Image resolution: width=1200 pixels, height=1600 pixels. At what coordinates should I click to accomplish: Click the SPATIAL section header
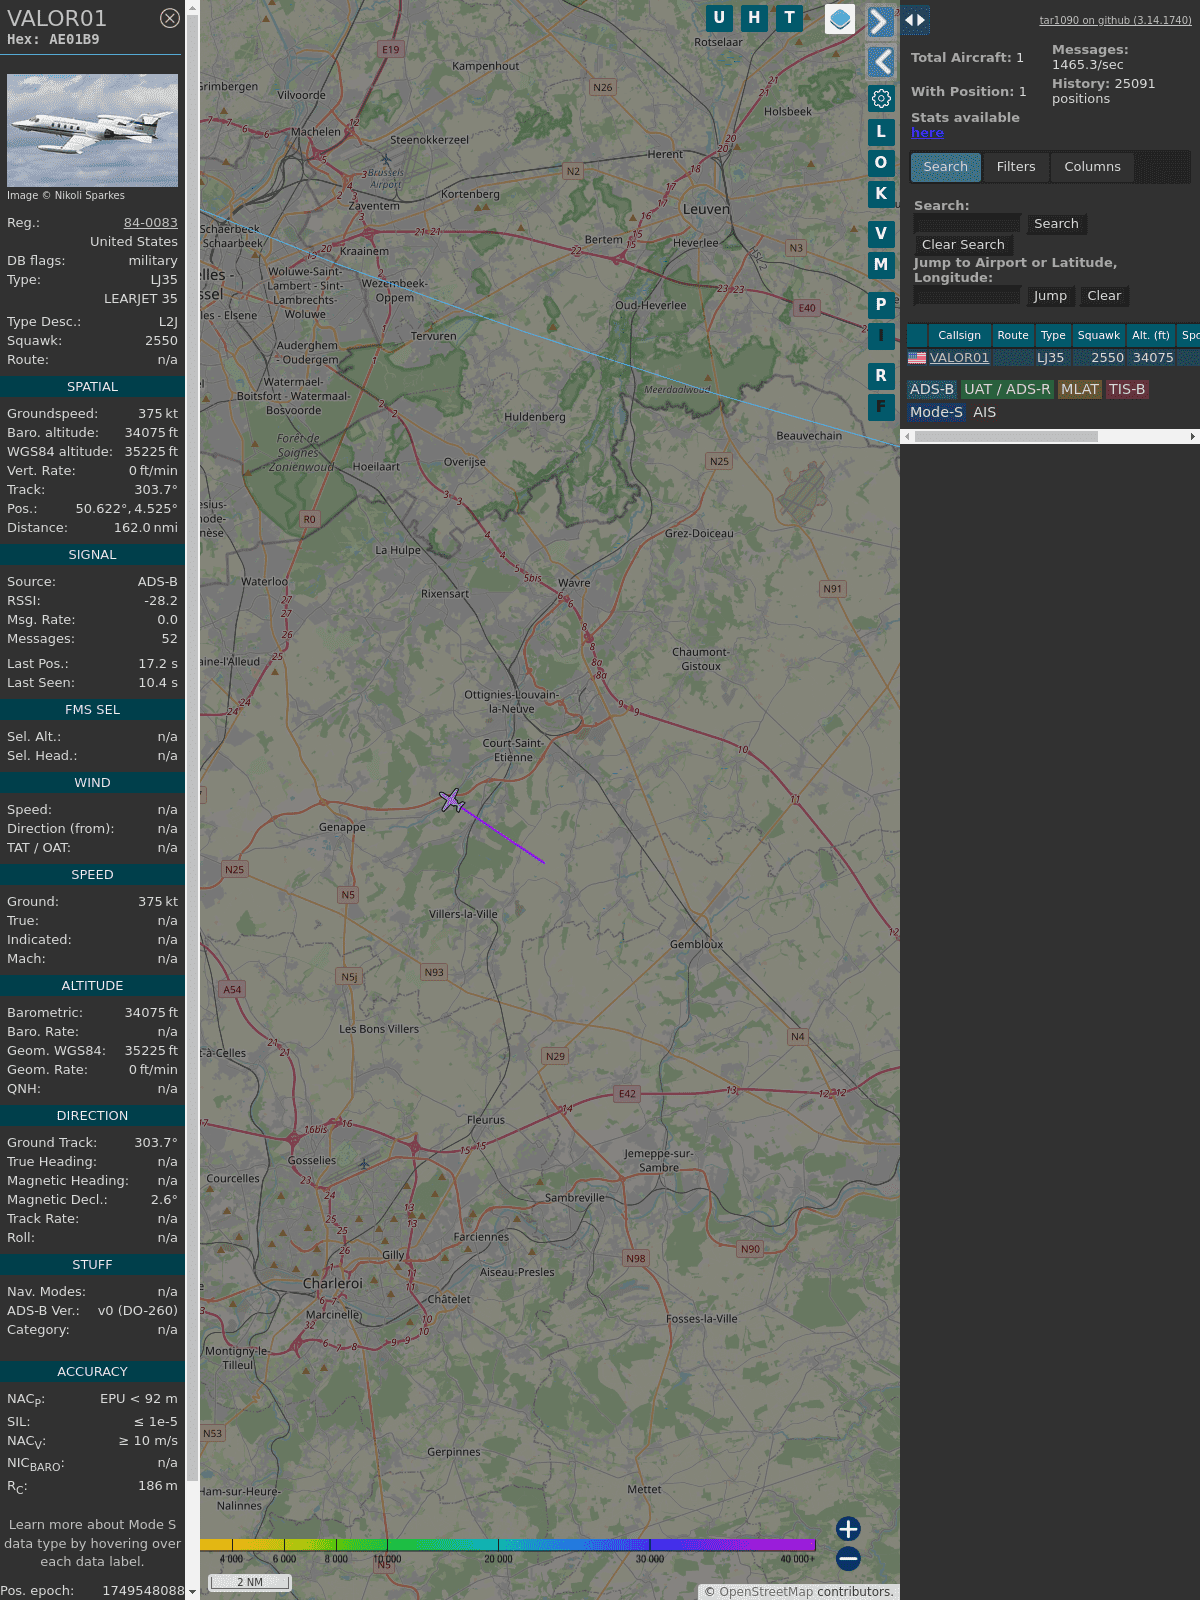[x=92, y=387]
